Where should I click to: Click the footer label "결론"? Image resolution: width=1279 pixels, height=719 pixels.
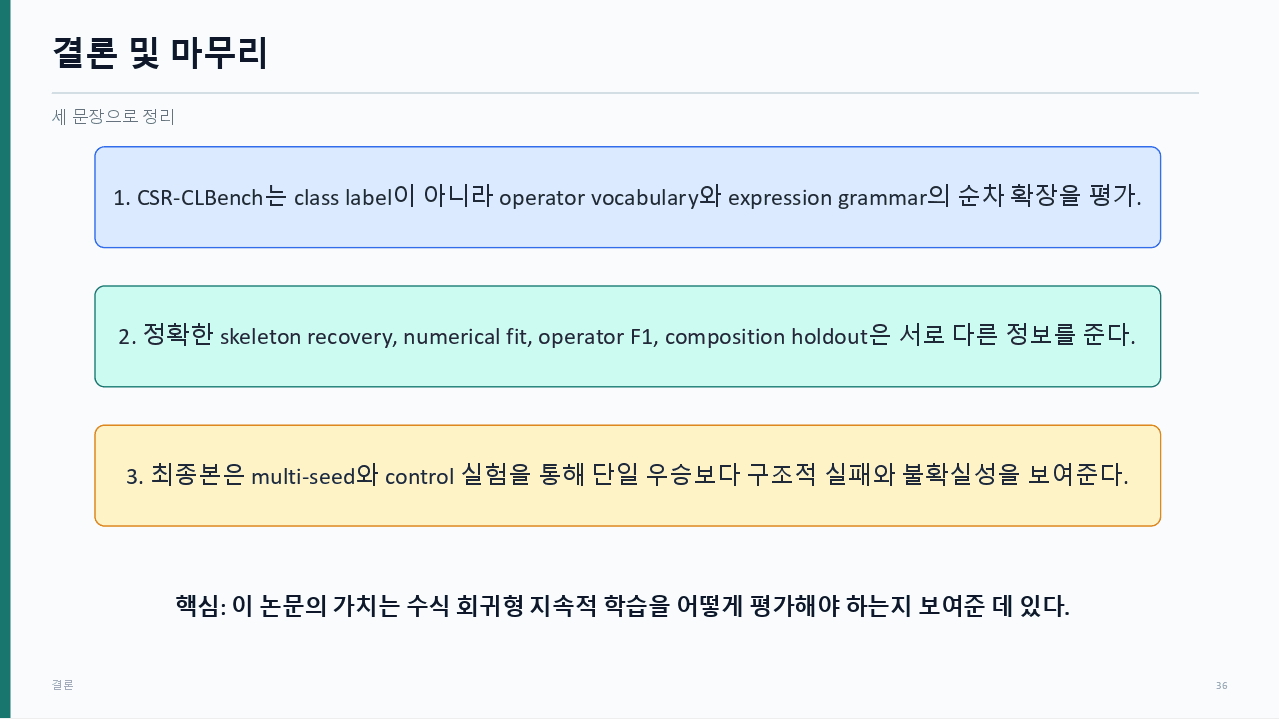[62, 685]
